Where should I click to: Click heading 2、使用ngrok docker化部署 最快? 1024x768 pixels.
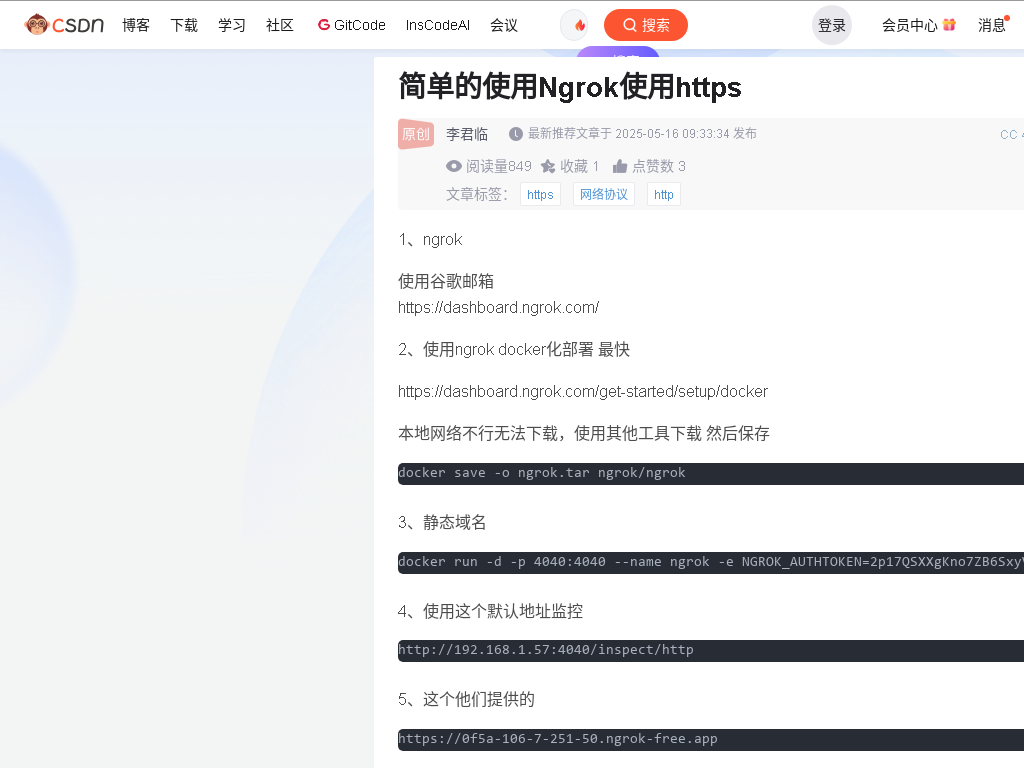point(514,349)
